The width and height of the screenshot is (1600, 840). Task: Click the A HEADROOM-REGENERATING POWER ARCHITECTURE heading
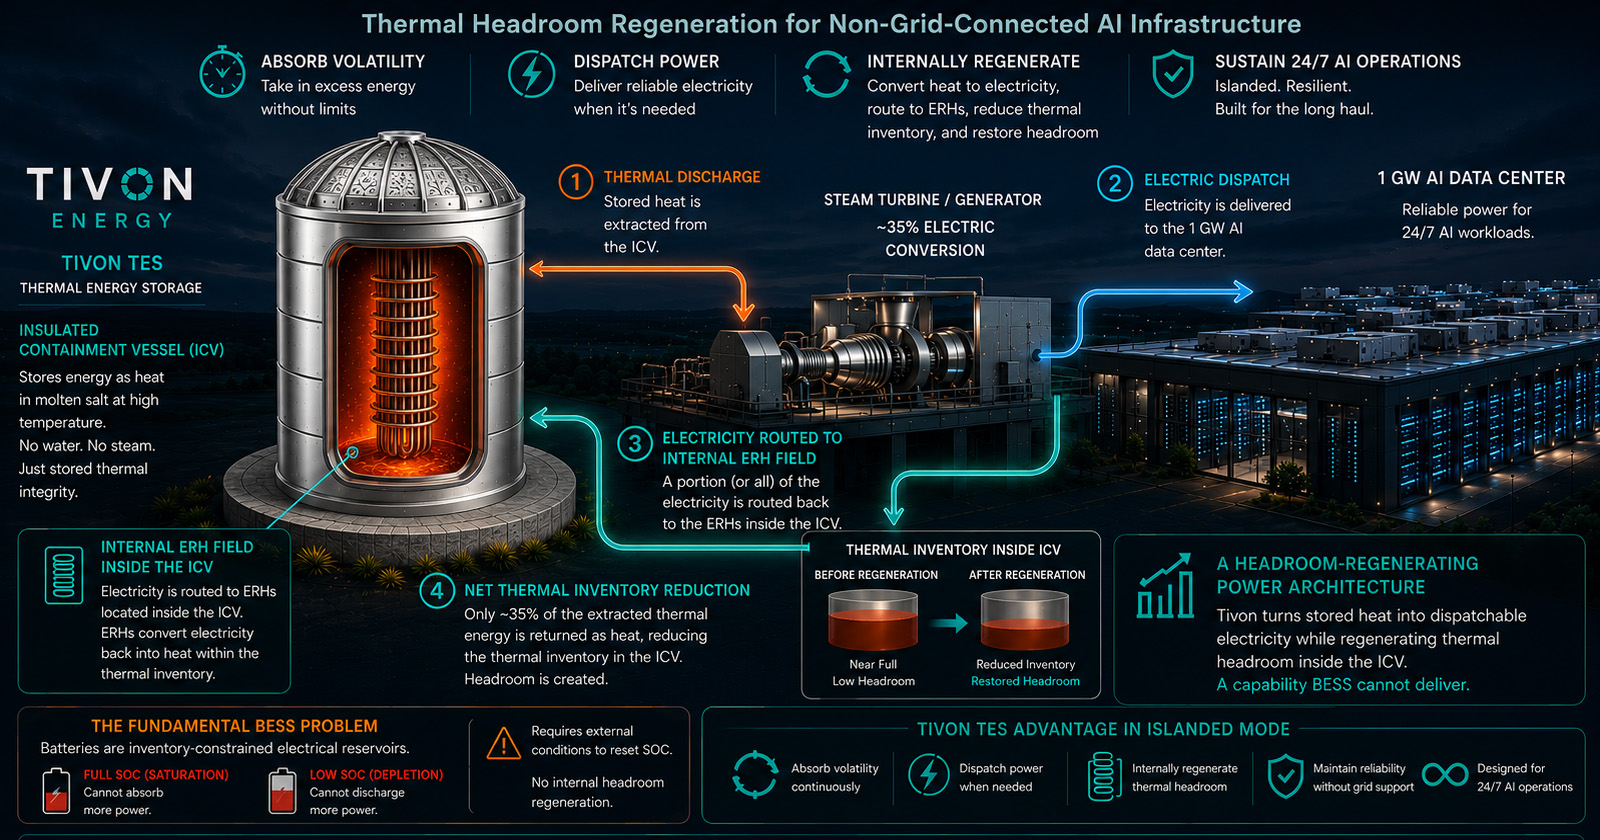coord(1347,575)
